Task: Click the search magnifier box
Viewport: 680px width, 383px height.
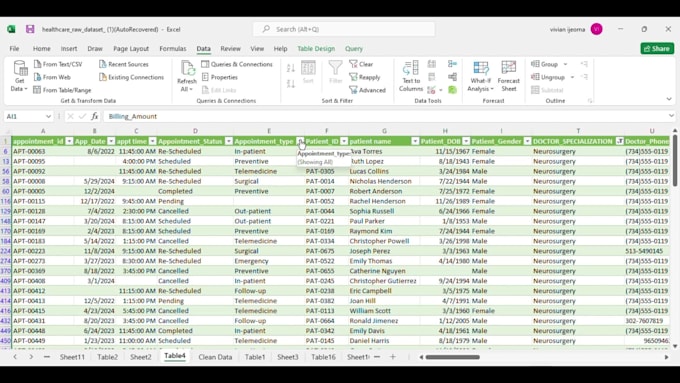Action: point(344,29)
